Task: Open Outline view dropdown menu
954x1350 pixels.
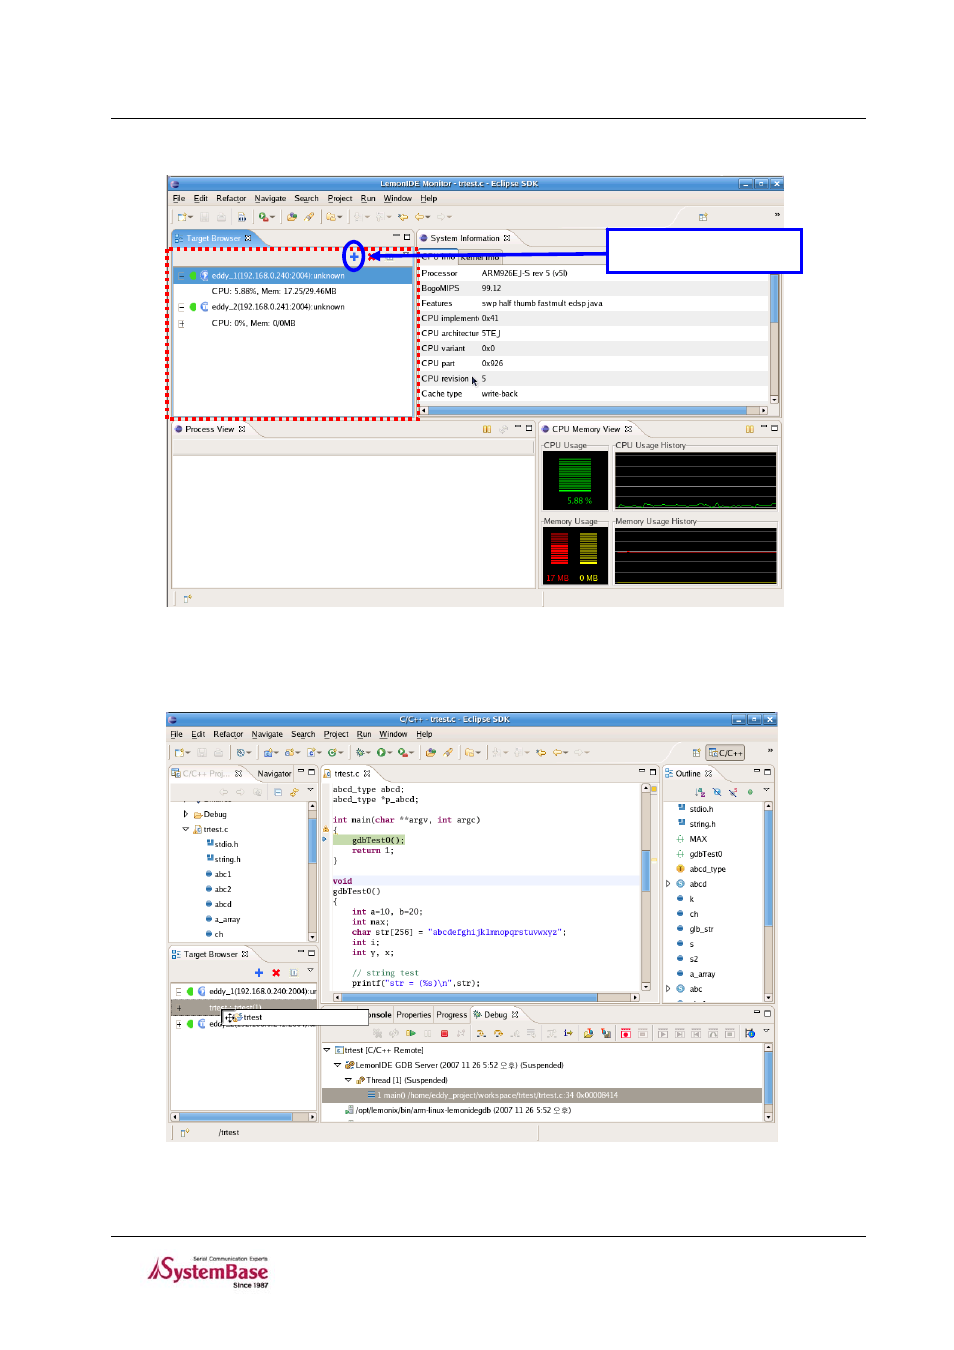Action: click(x=767, y=791)
